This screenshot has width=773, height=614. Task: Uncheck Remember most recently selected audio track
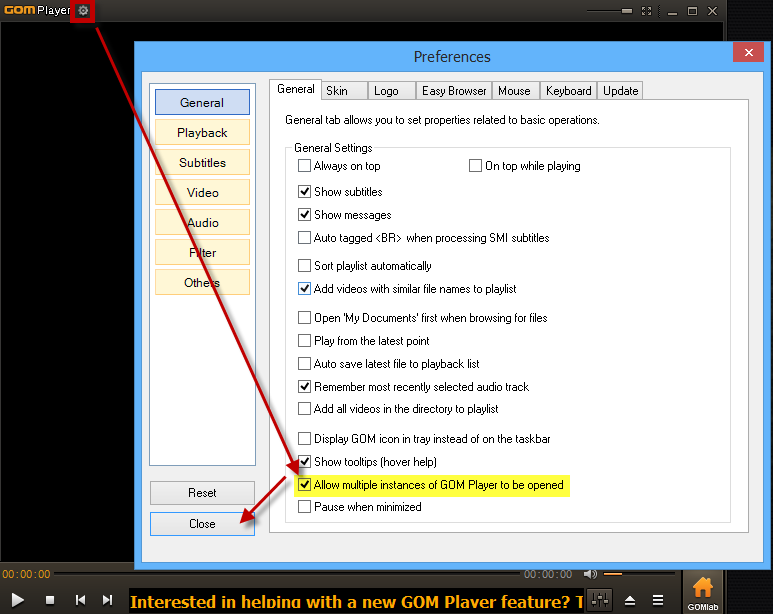click(x=304, y=387)
